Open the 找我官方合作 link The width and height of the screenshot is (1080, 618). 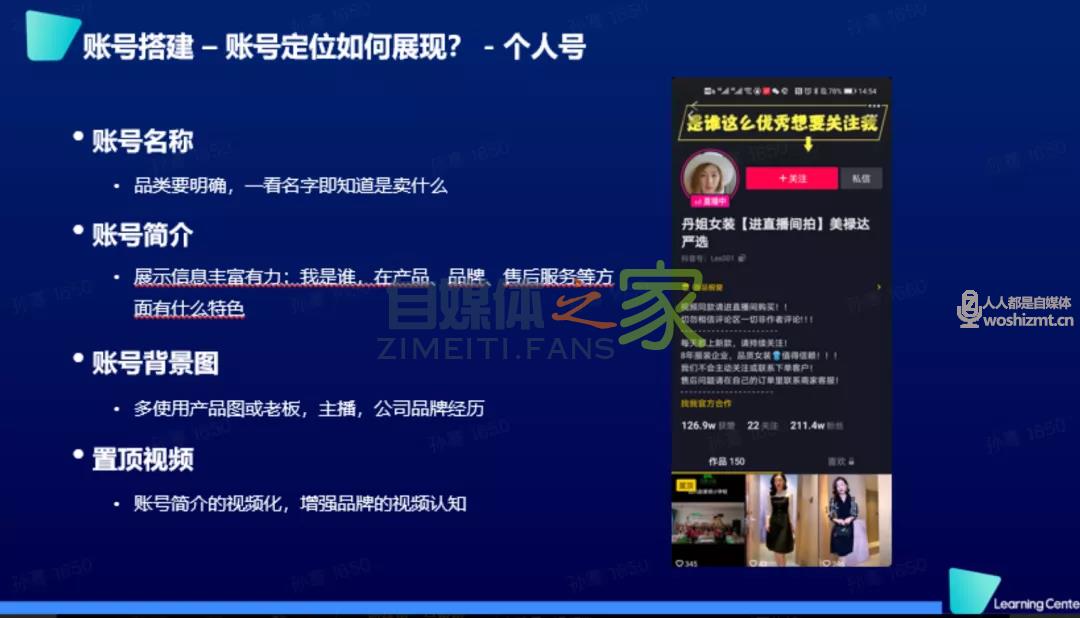pos(706,403)
